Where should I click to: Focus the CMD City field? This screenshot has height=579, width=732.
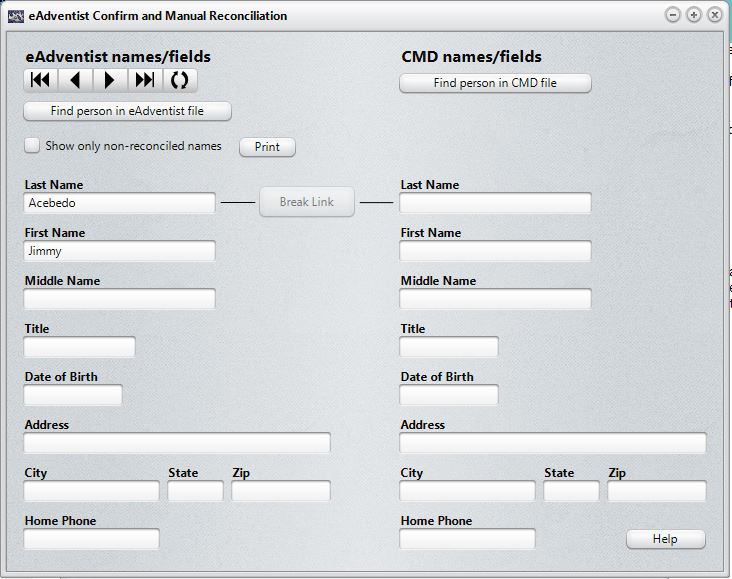(467, 491)
